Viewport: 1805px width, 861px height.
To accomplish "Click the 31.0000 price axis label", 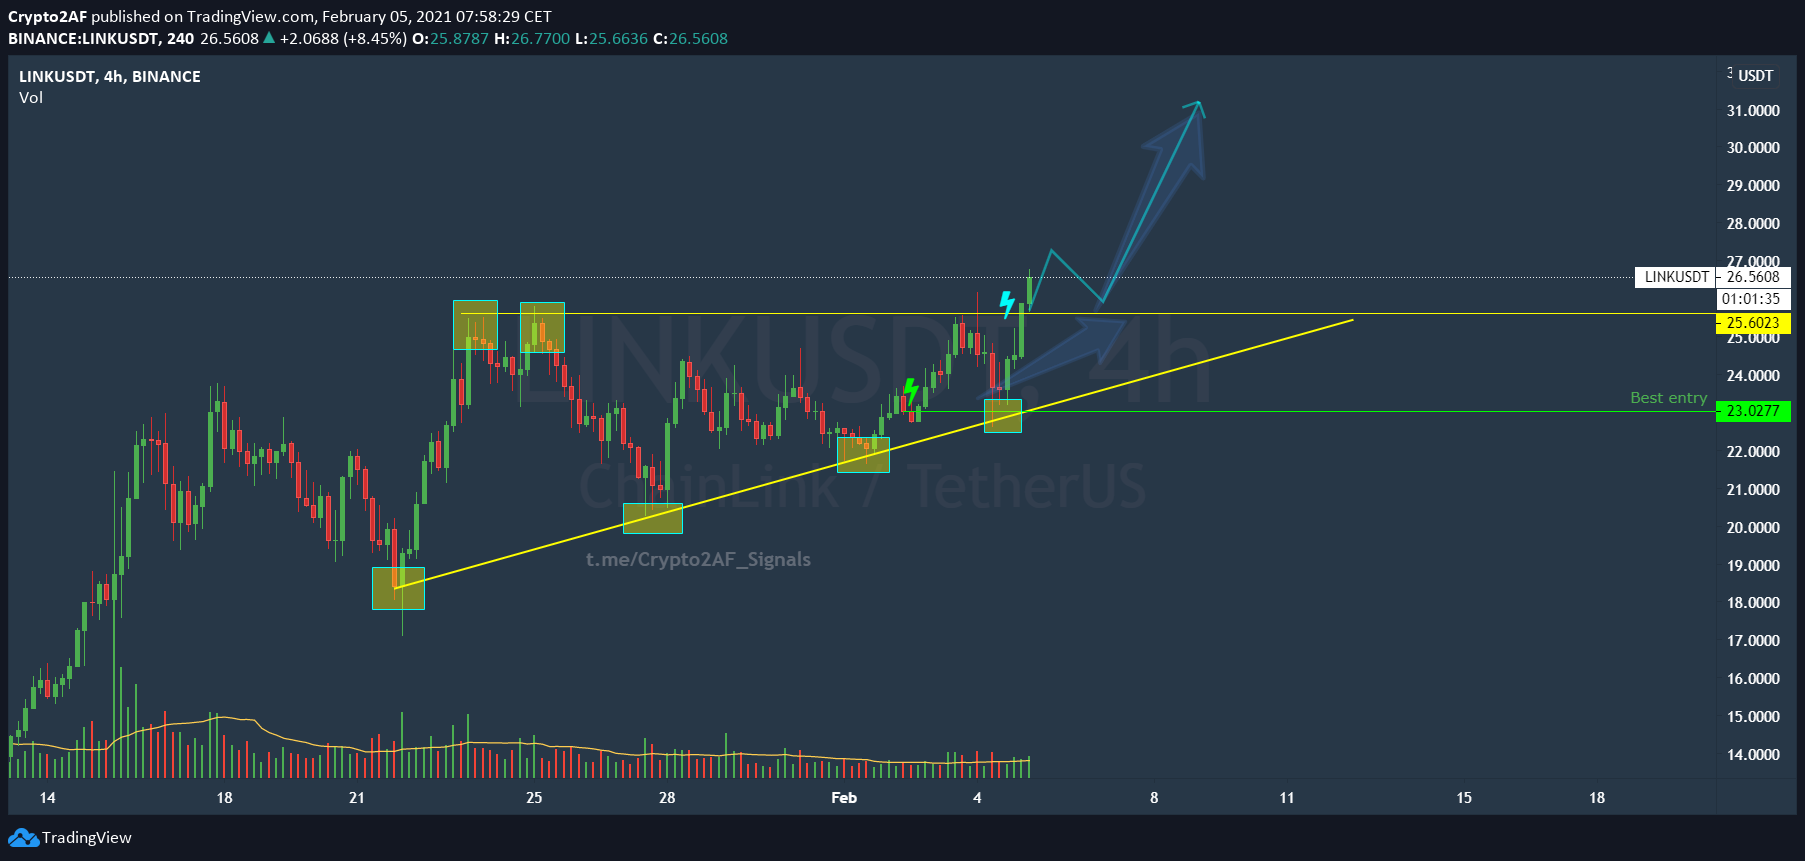I will (1753, 111).
